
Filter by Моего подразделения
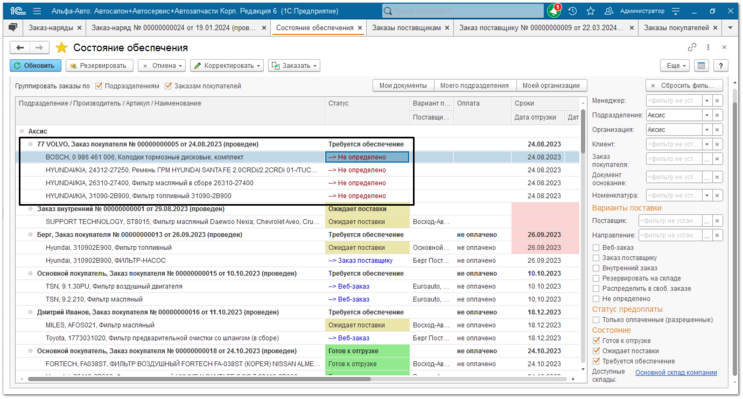(474, 85)
